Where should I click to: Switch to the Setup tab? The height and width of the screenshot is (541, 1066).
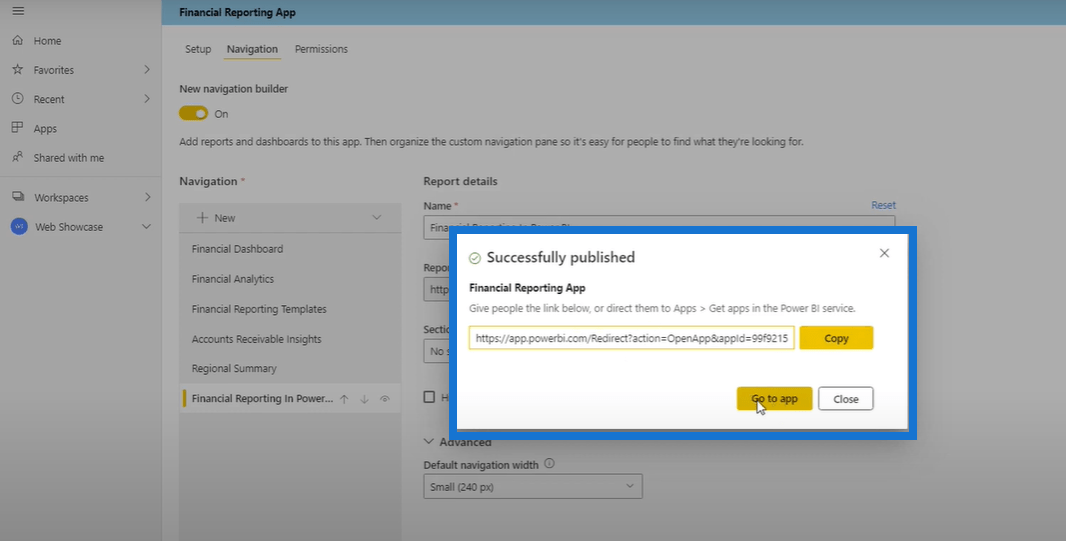point(198,49)
